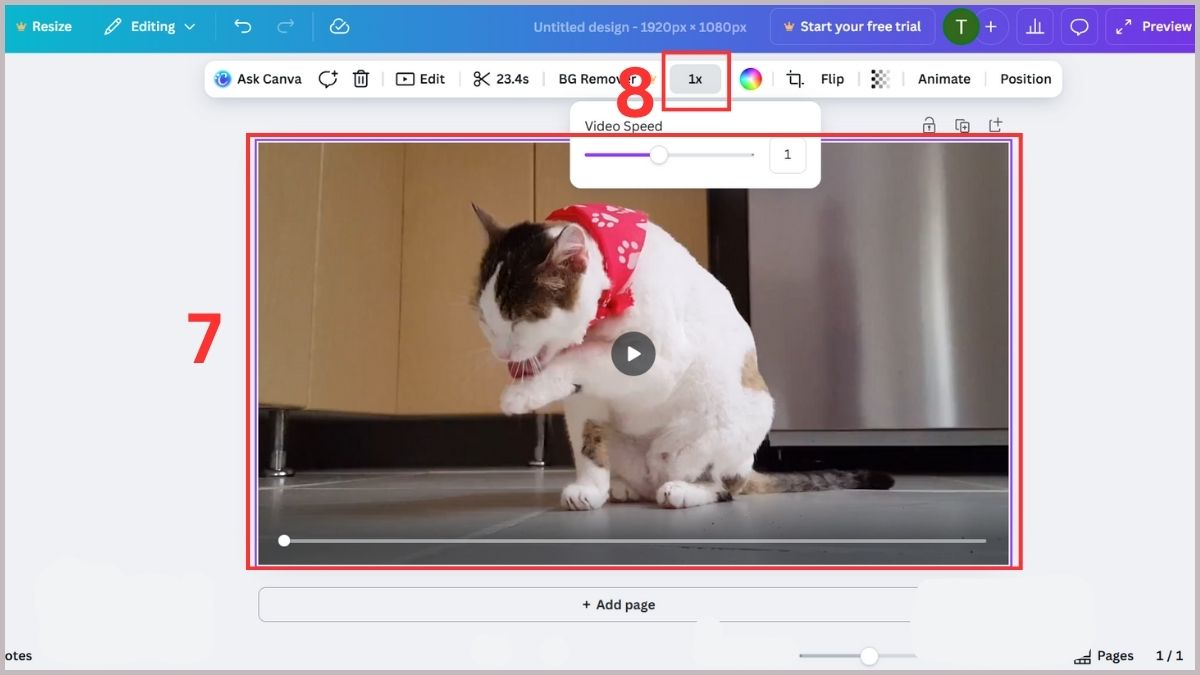Adjust the Video Speed slider
The image size is (1200, 675).
pyautogui.click(x=659, y=155)
